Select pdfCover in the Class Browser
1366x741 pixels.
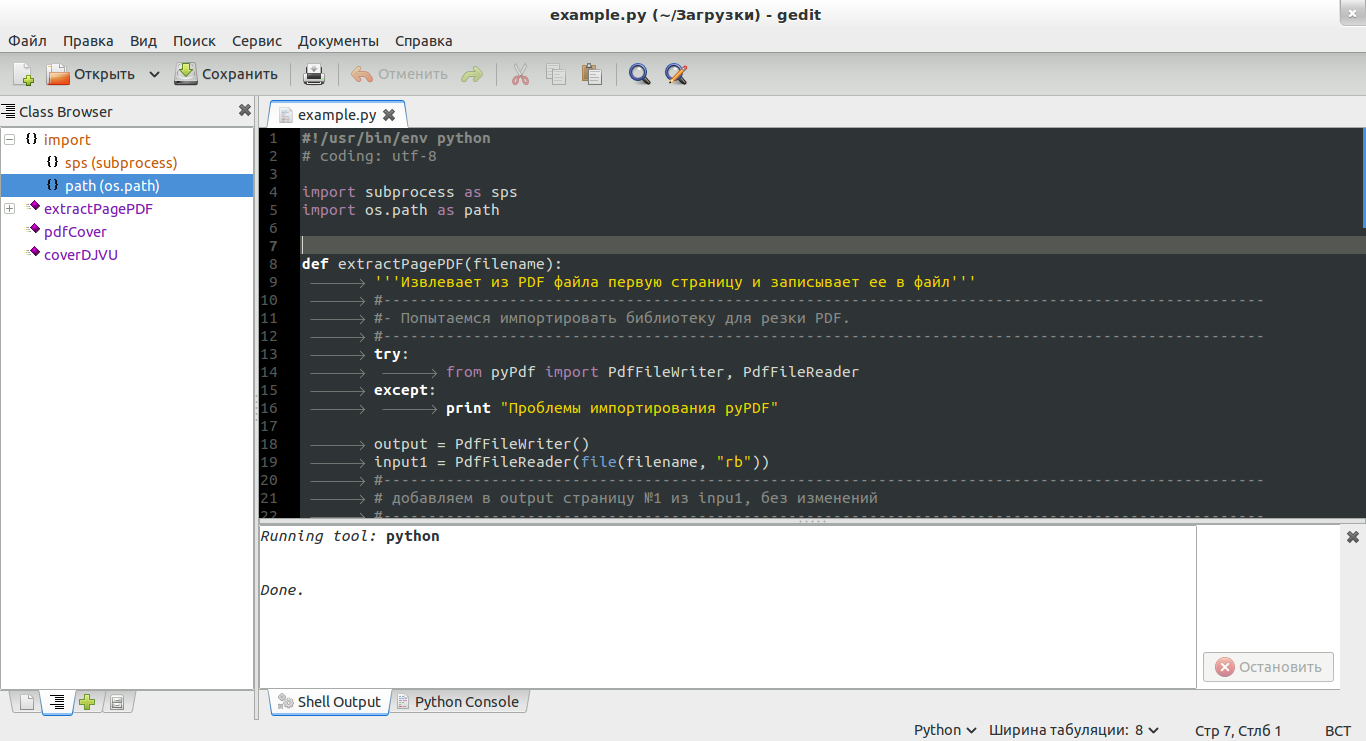pos(75,232)
